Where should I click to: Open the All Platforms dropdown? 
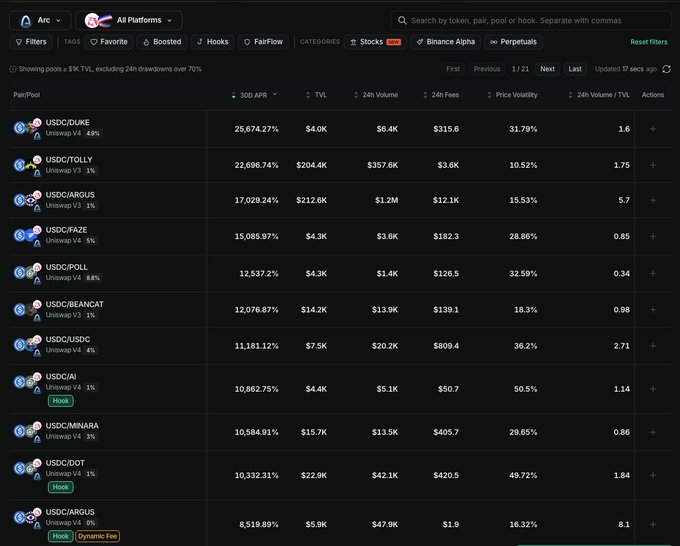click(129, 20)
